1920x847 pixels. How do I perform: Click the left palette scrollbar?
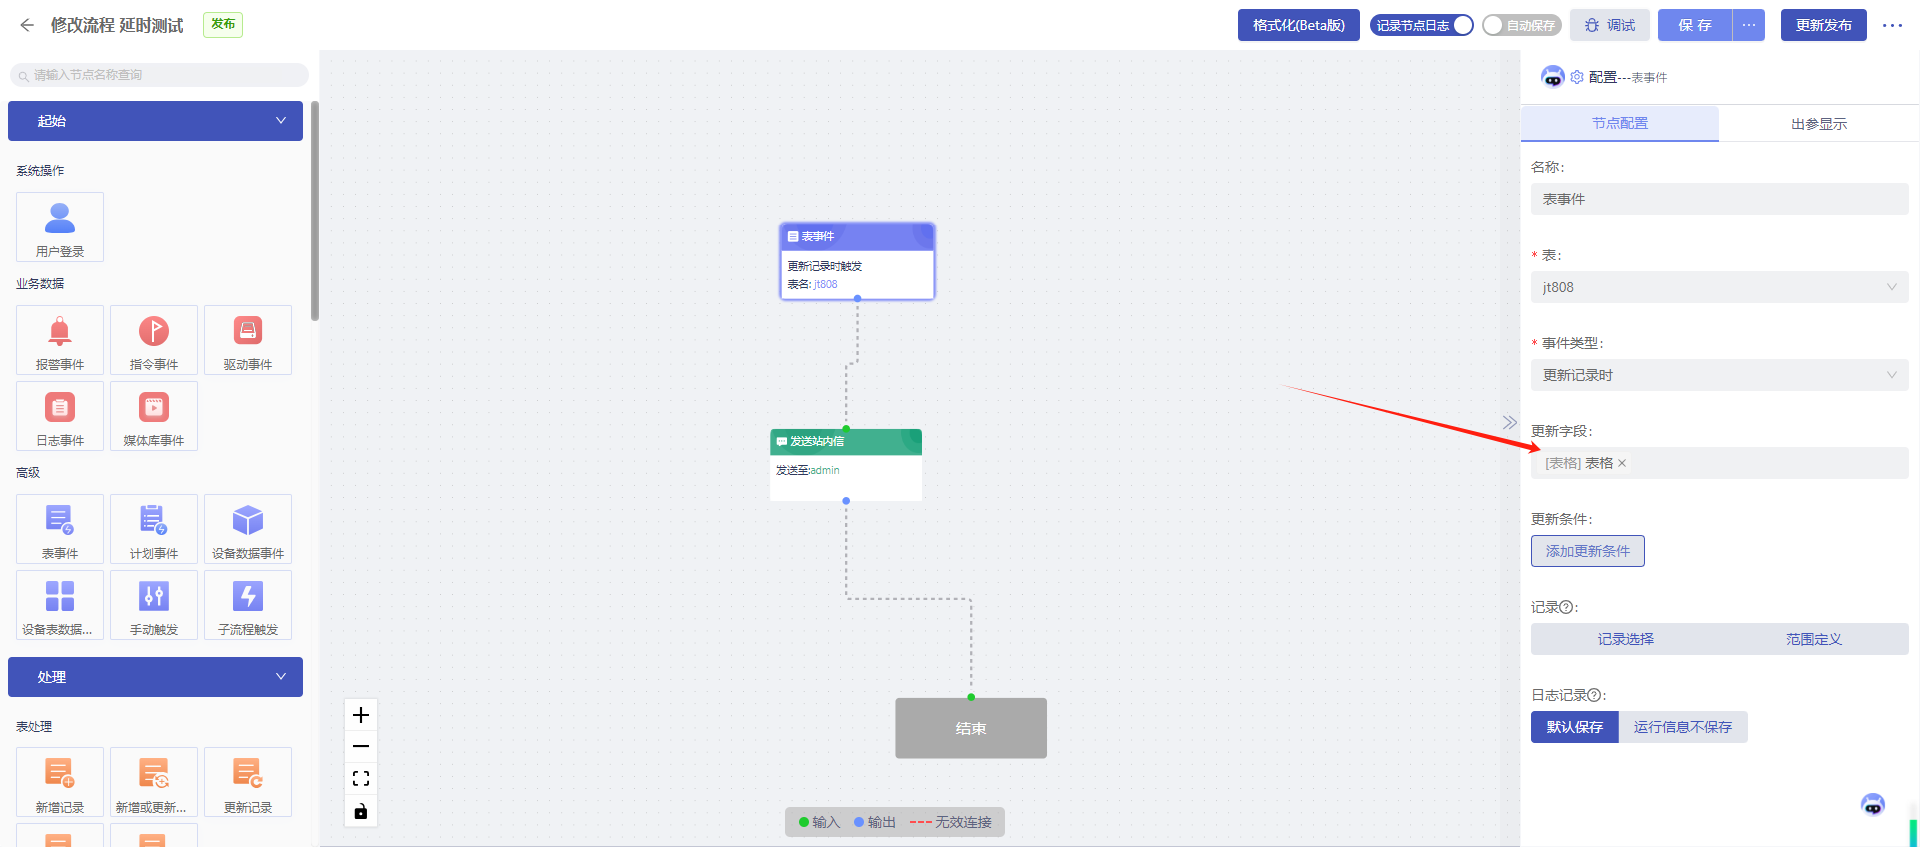point(315,211)
